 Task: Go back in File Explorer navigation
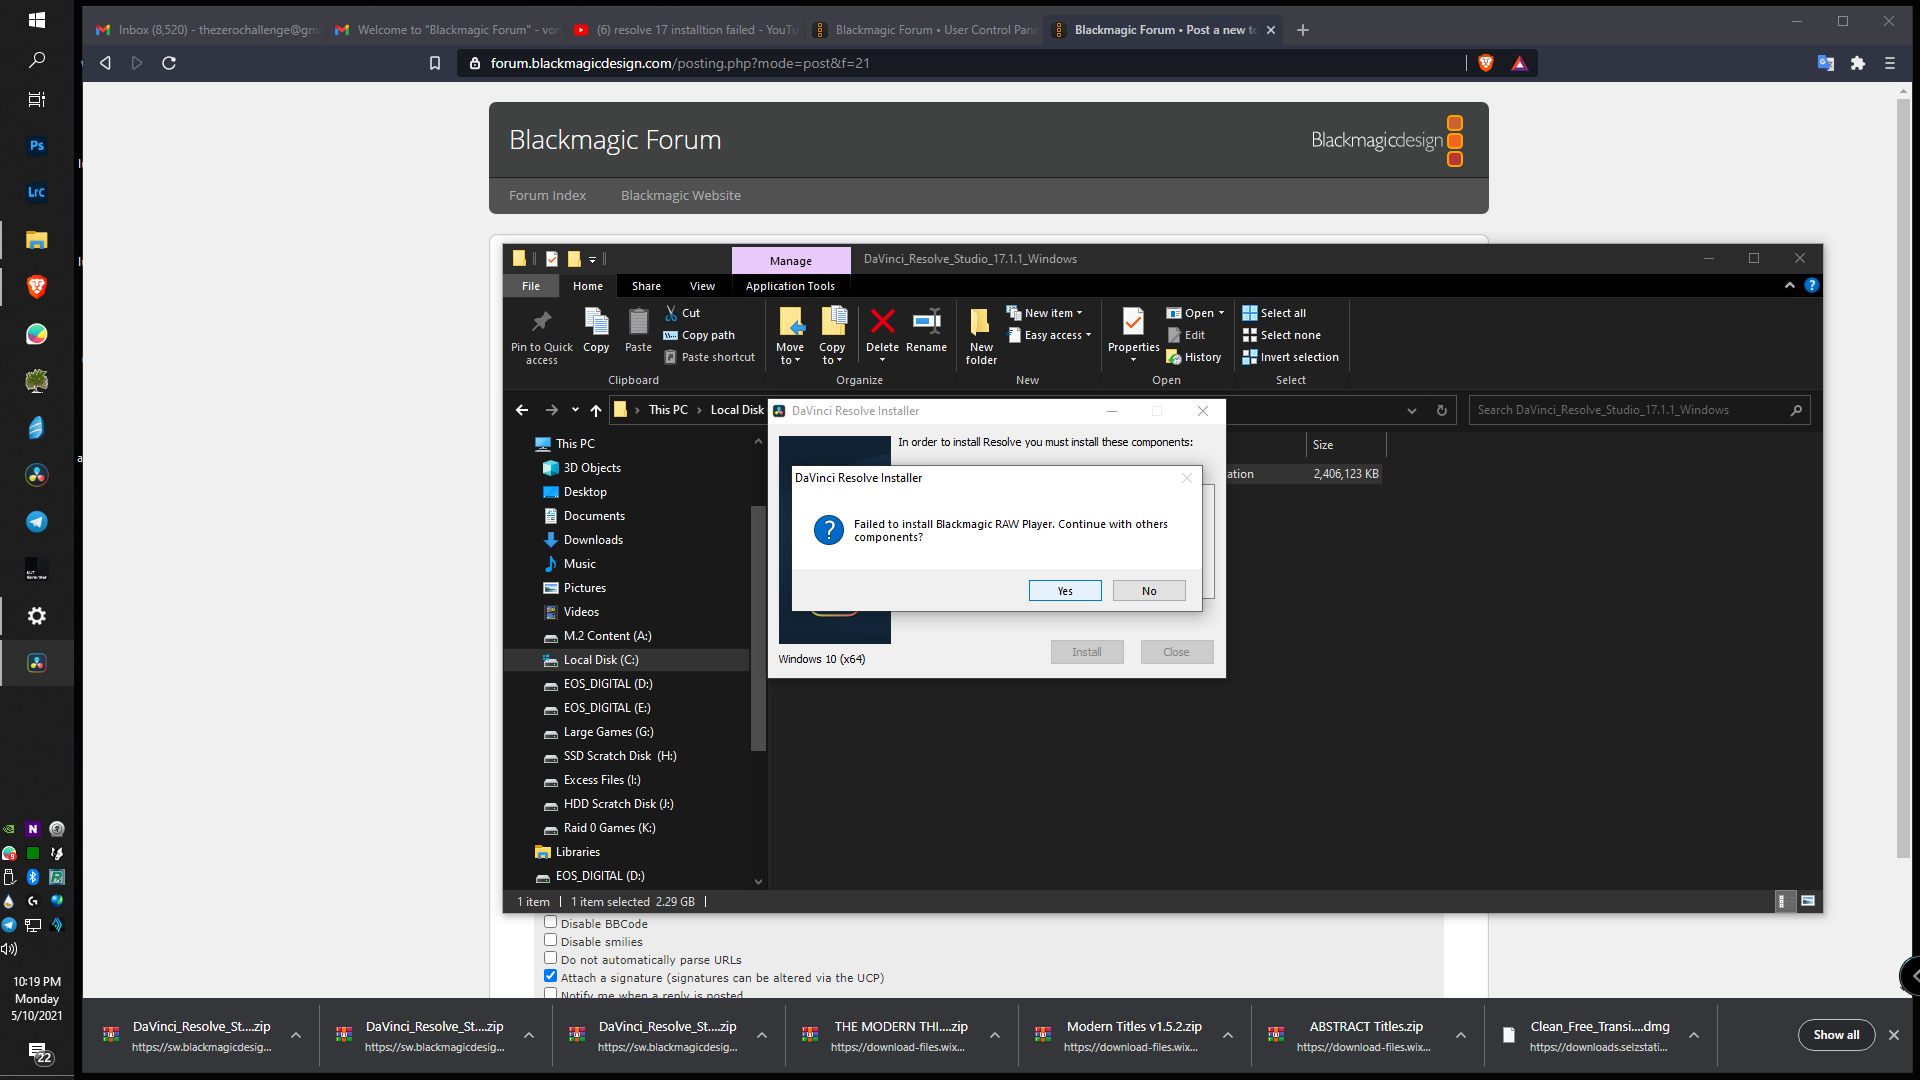[x=522, y=410]
